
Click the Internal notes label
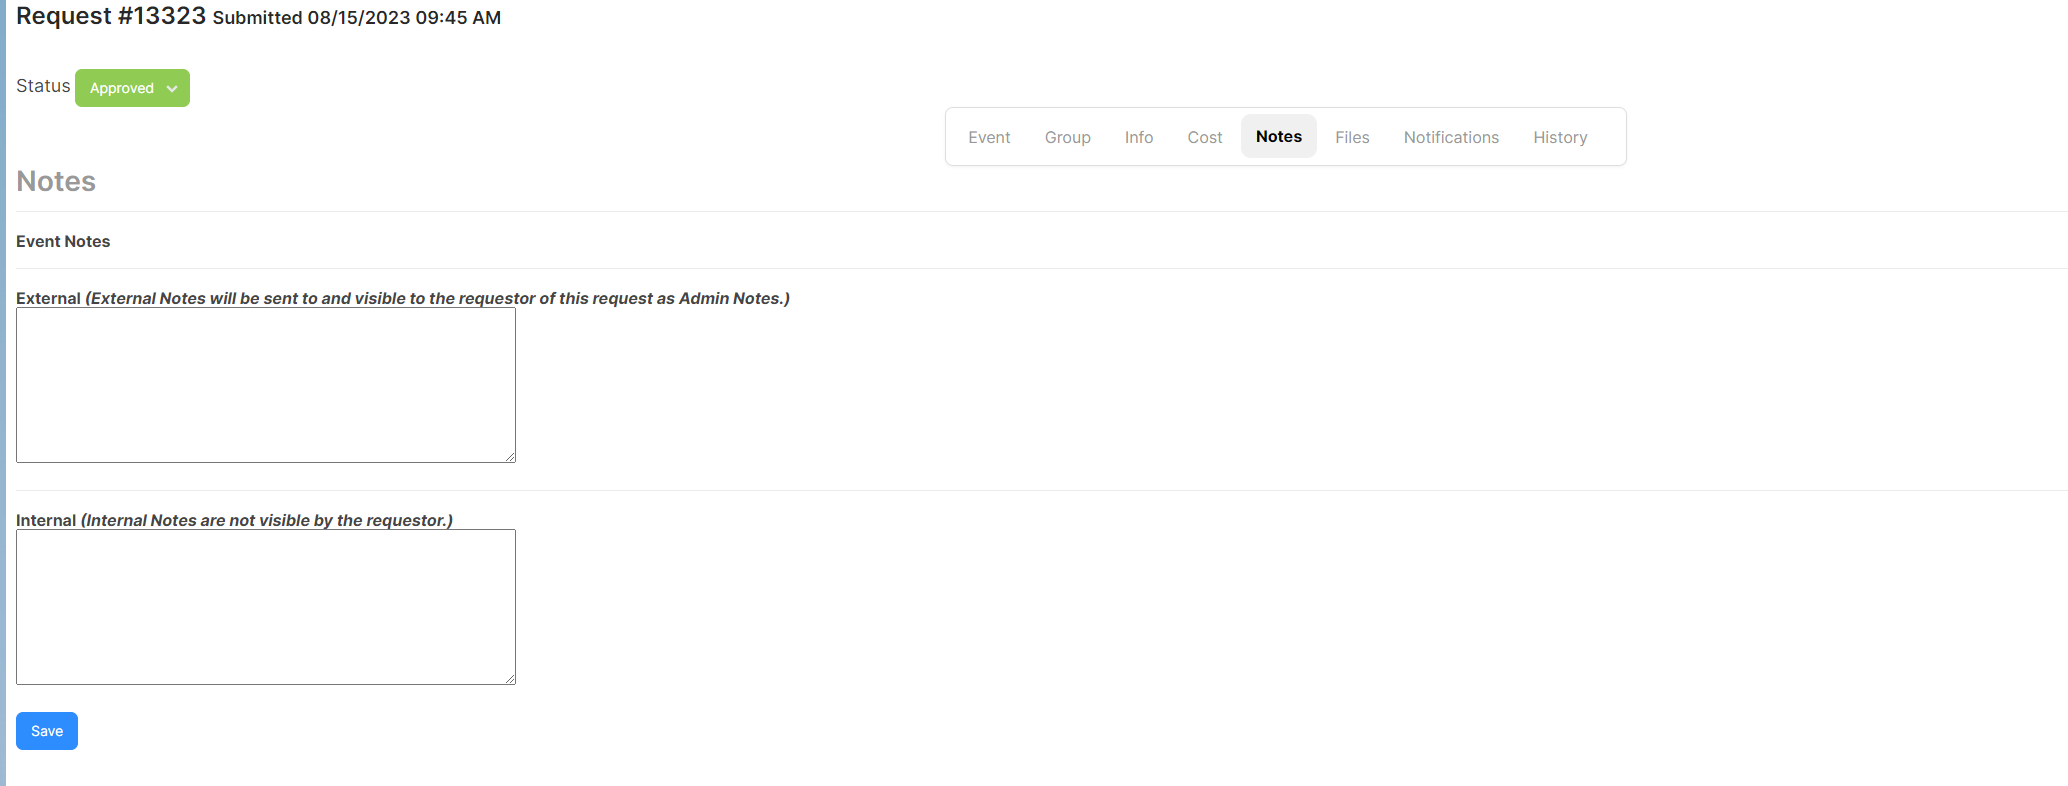234,520
